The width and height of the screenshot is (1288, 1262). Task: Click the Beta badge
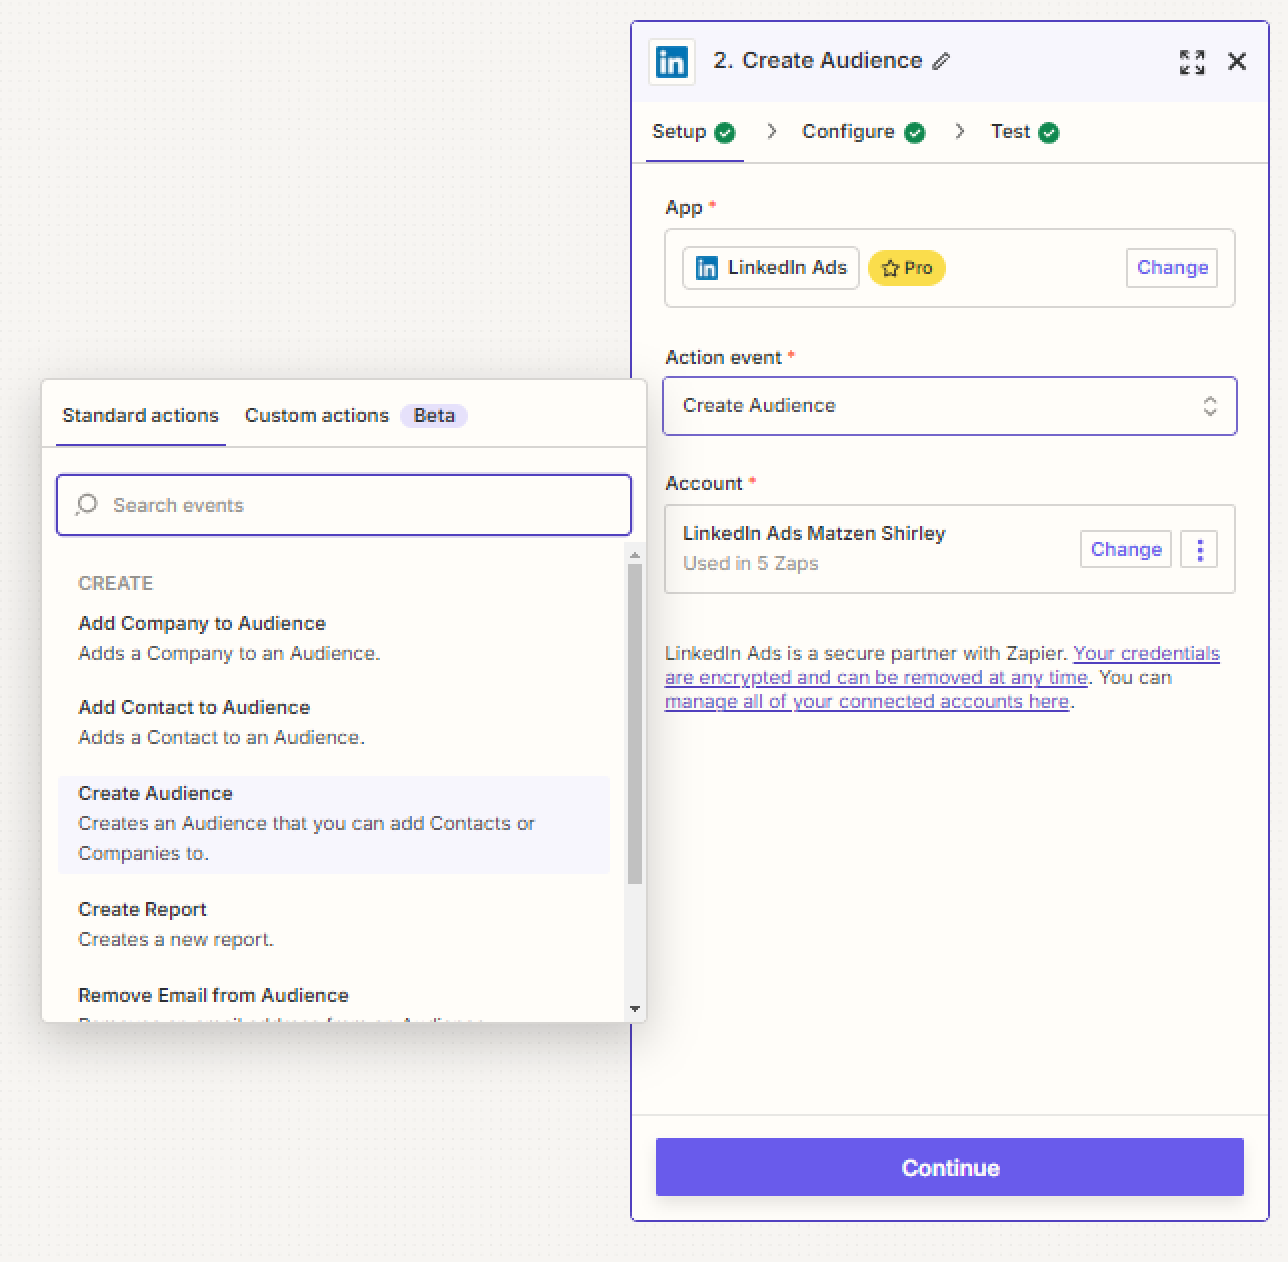pos(434,415)
